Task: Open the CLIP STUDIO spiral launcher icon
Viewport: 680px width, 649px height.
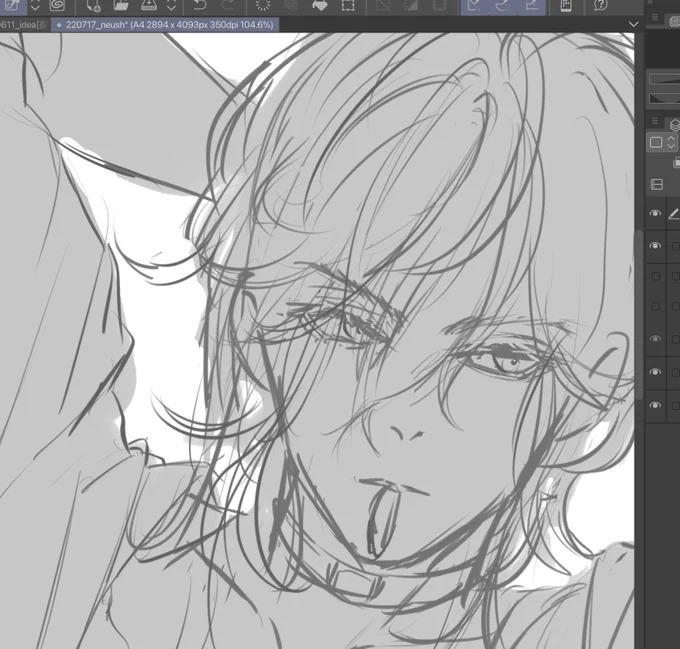Action: pos(57,5)
